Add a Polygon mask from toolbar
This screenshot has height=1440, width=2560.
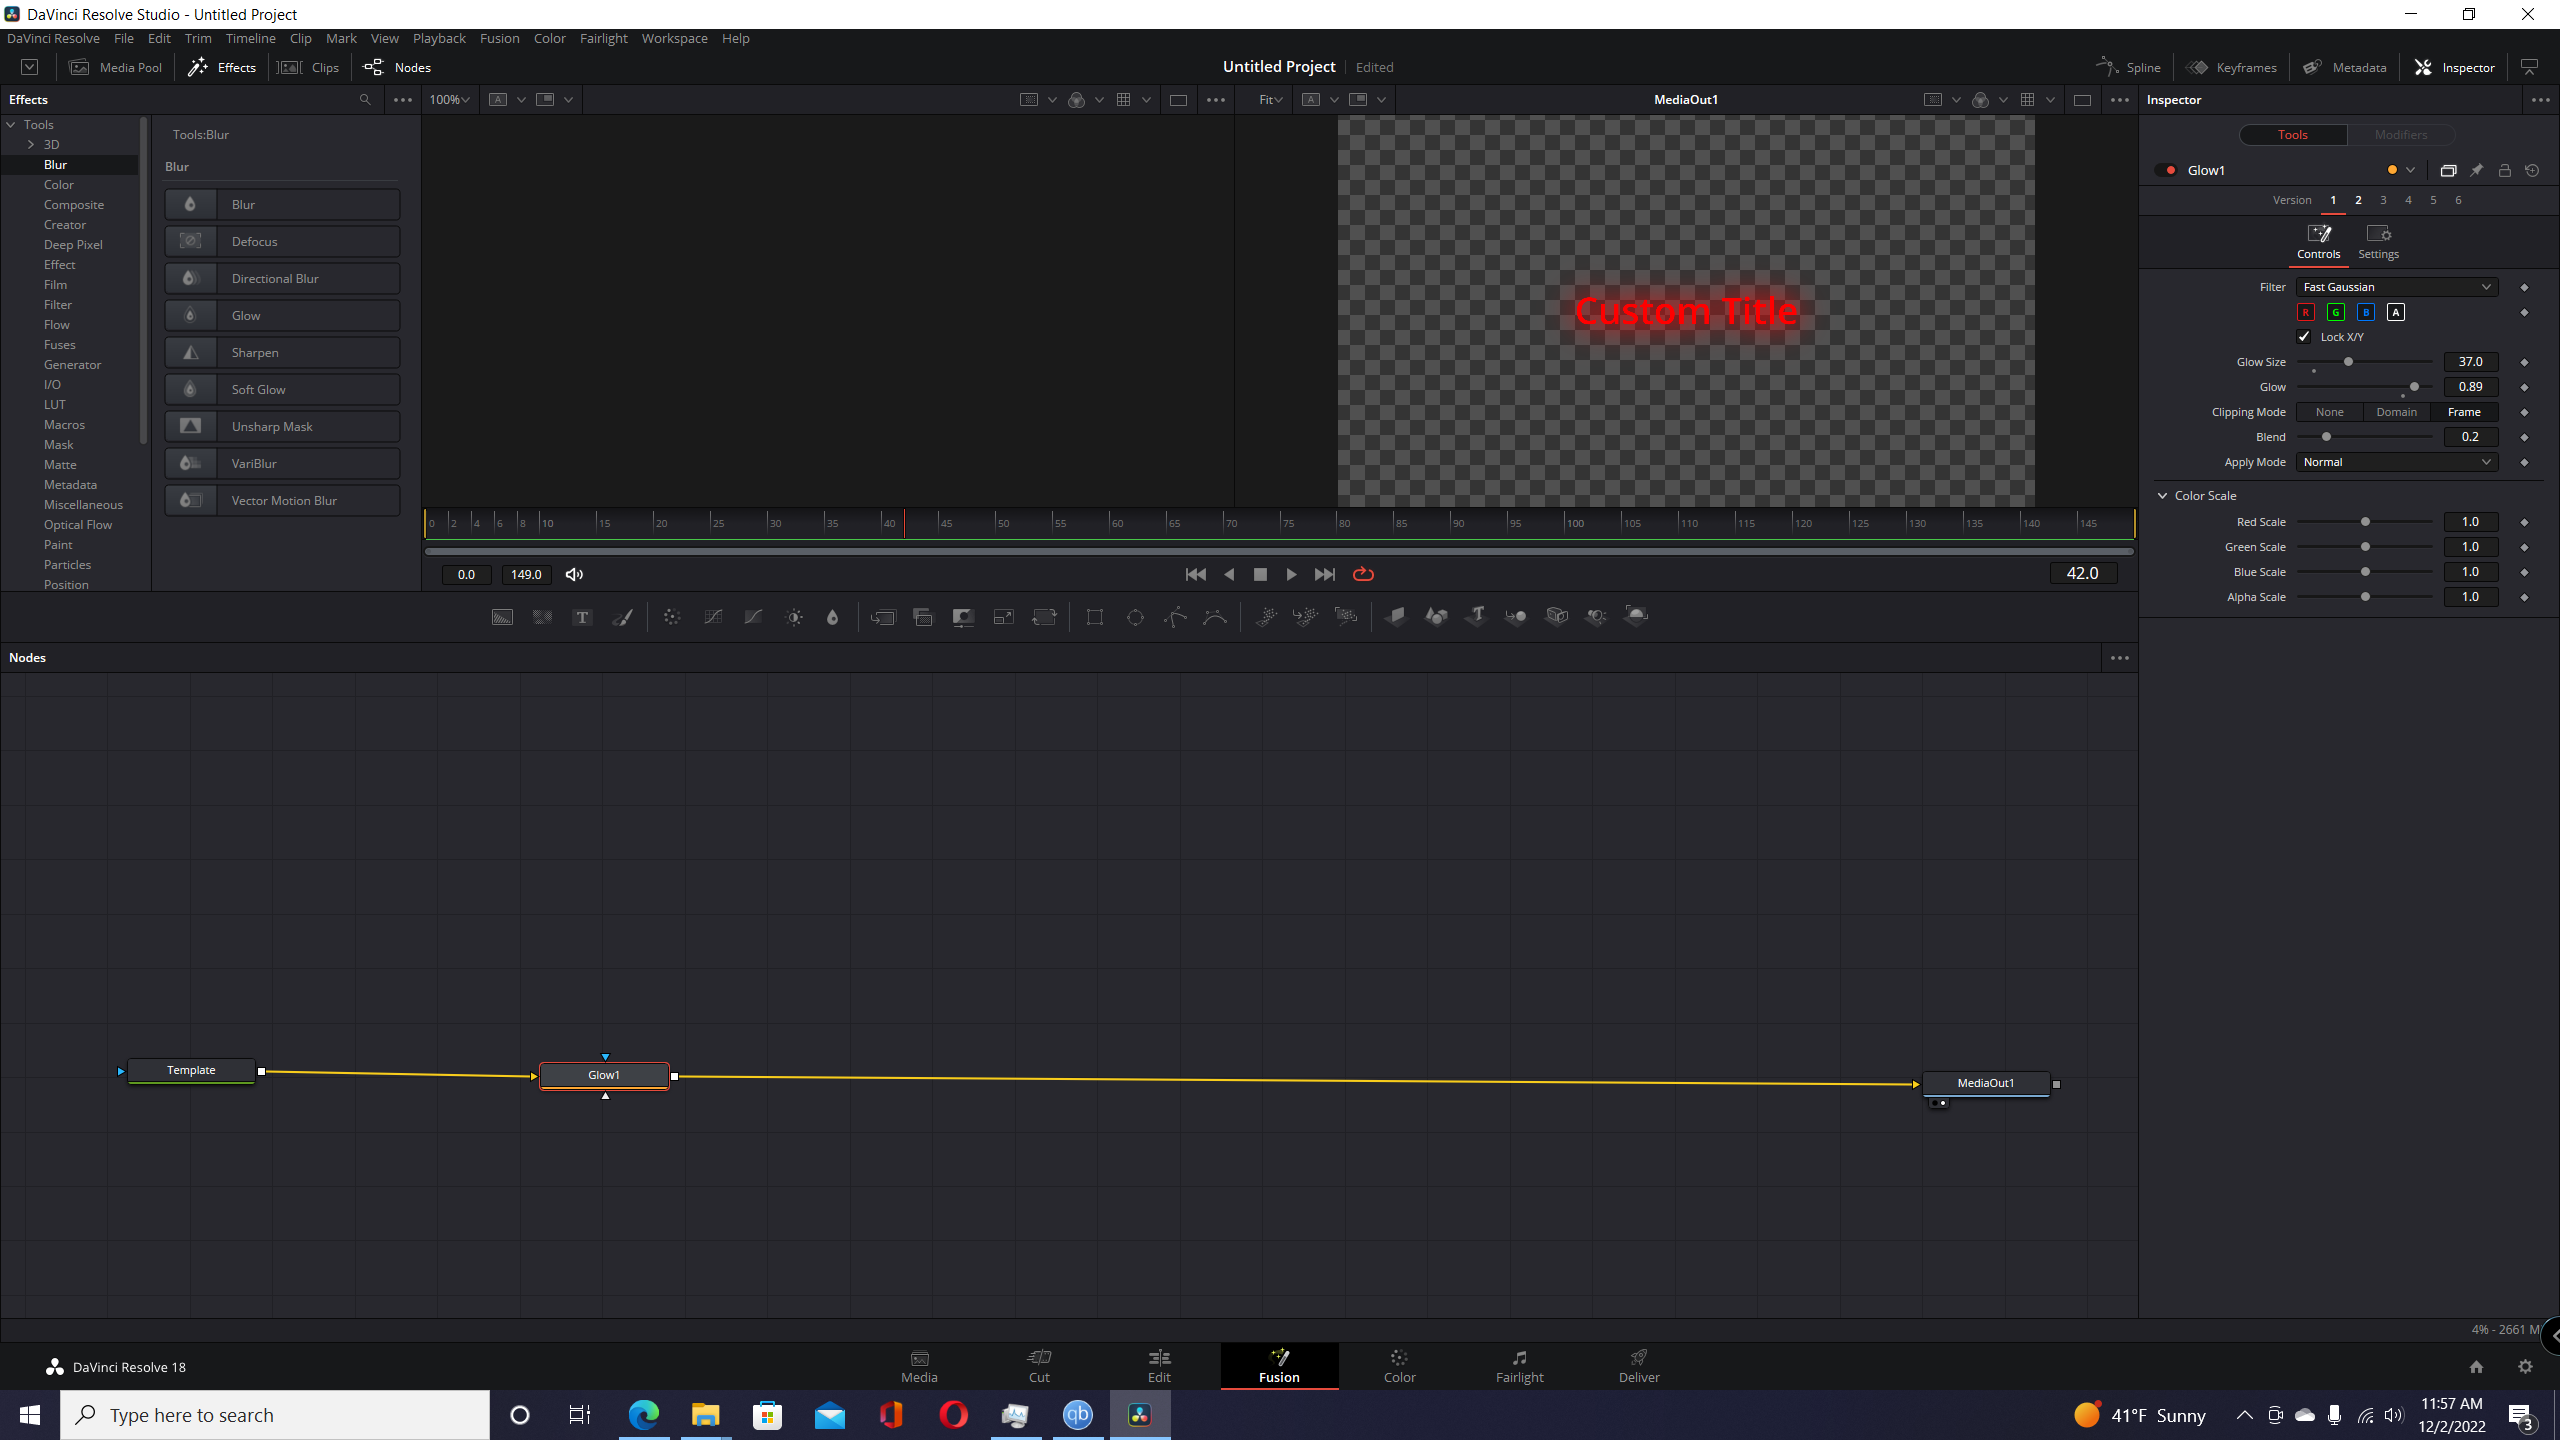(1175, 617)
